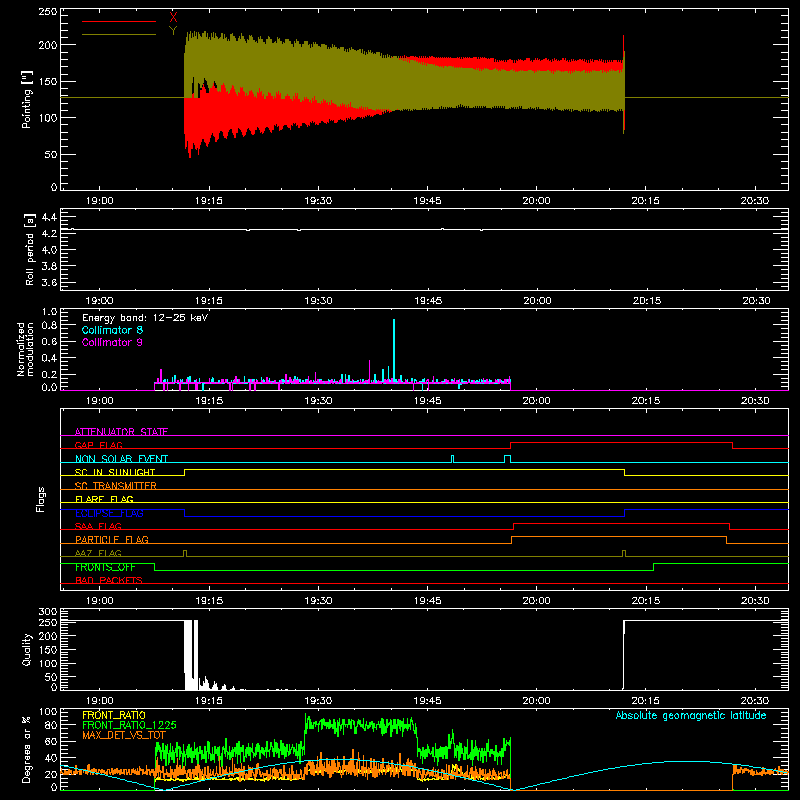Click the first cyan NON_SOLAR_EVENT pulse
This screenshot has height=800, width=800.
453,459
